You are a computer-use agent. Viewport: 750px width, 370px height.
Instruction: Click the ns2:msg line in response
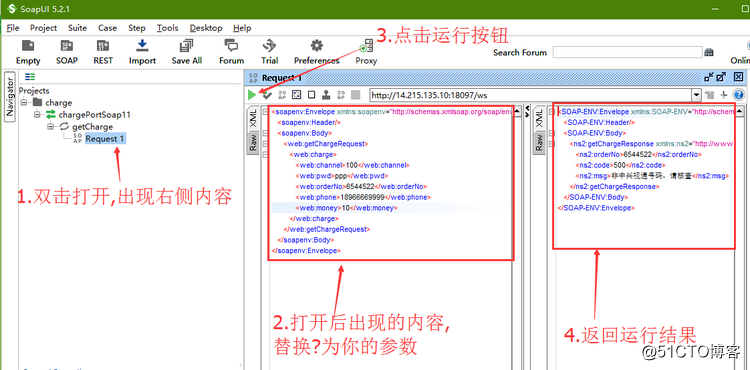tap(652, 176)
